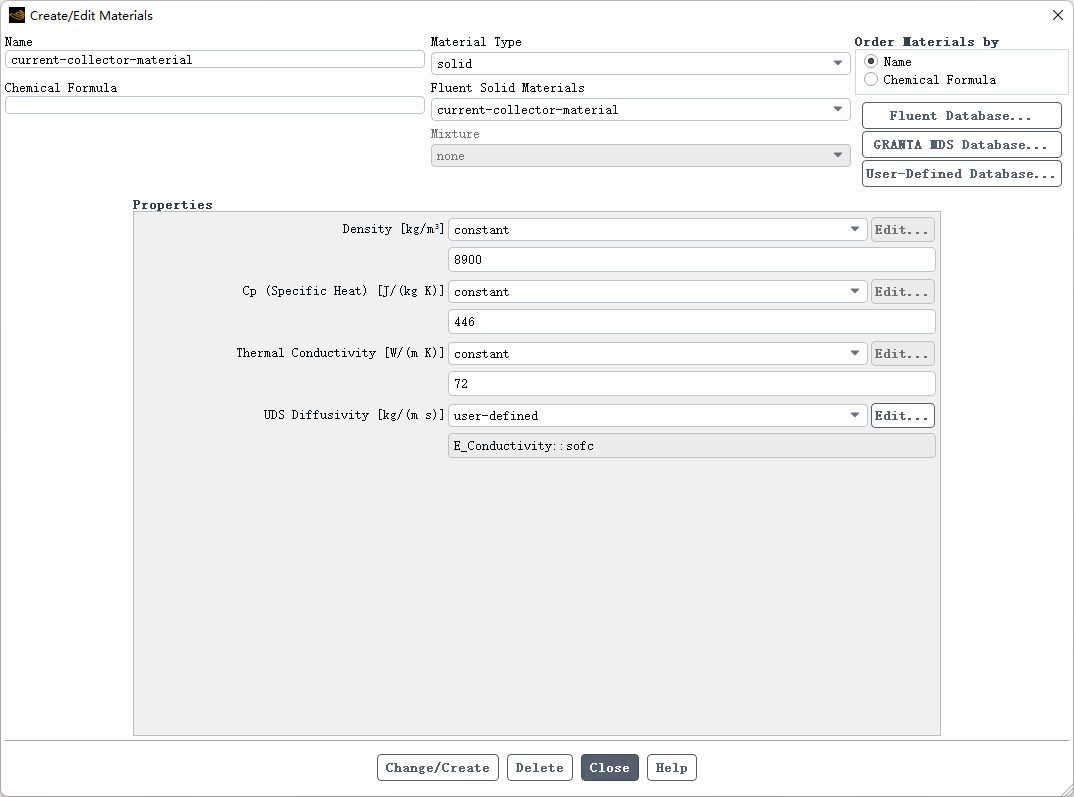Click the Change/Create button
Screen dimensions: 1074x797
pyautogui.click(x=438, y=768)
